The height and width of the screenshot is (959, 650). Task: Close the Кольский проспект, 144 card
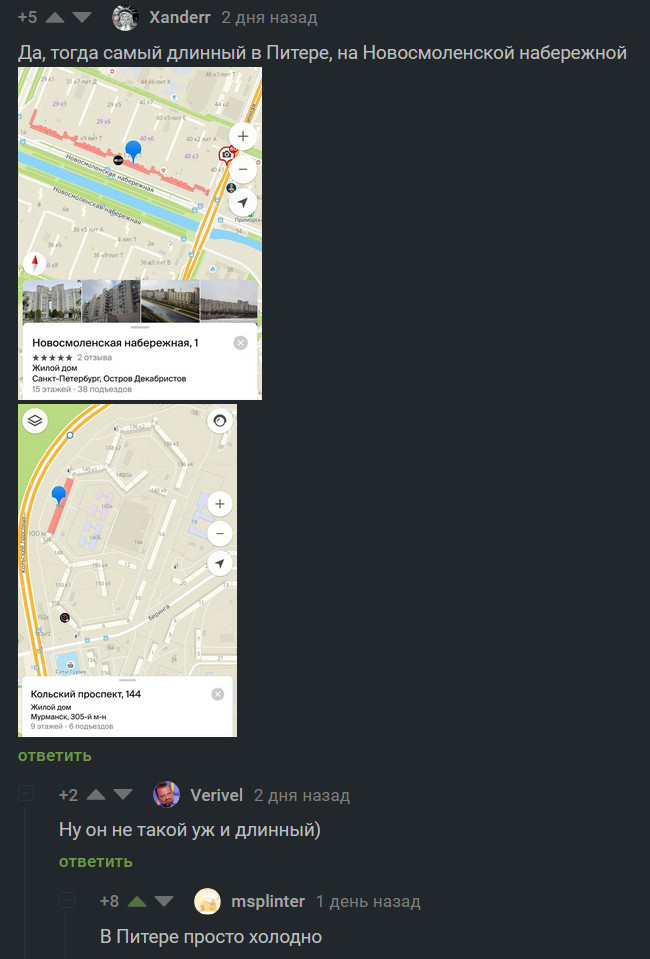218,694
